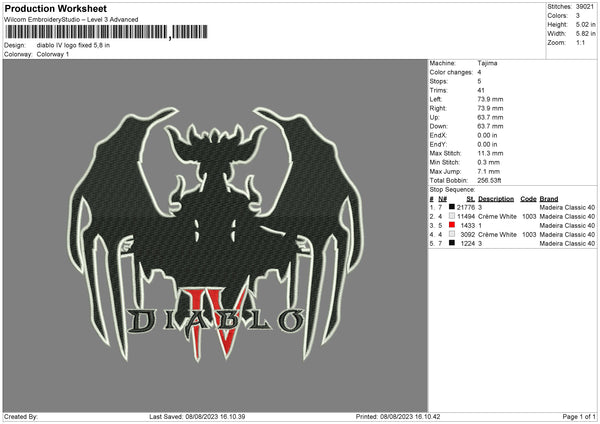This screenshot has width=600, height=424.
Task: Click the 'Colorway 1' value
Action: click(x=53, y=54)
